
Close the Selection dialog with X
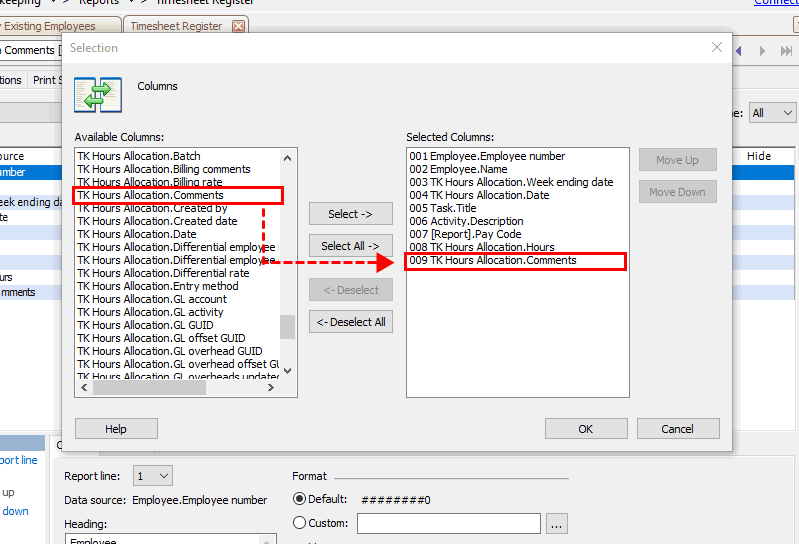point(716,47)
